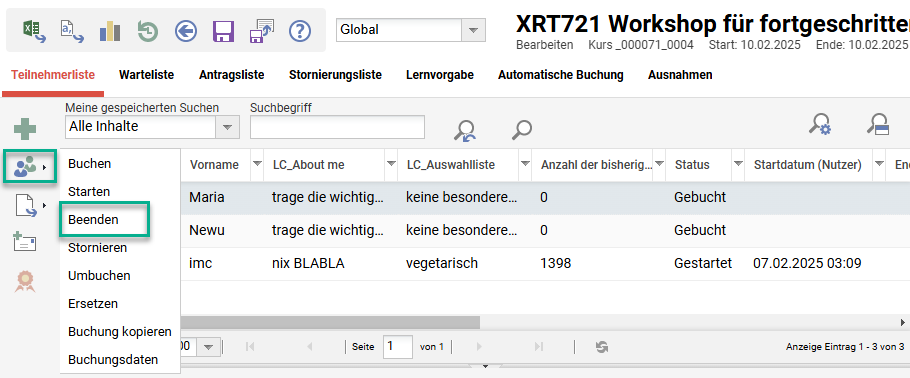Open the Vorname column filter arrow

point(257,164)
